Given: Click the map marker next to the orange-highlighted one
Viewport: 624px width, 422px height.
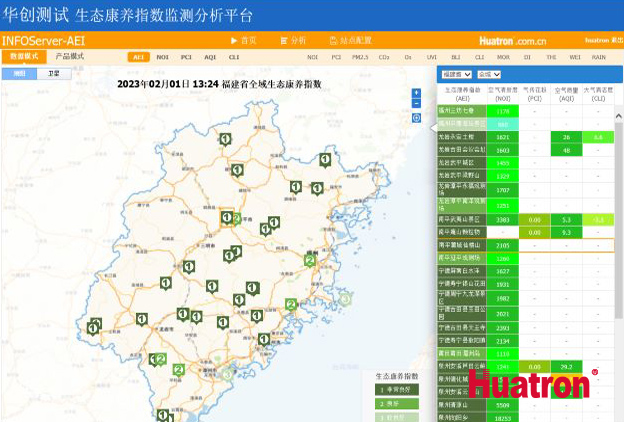Looking at the screenshot, I should 237,219.
